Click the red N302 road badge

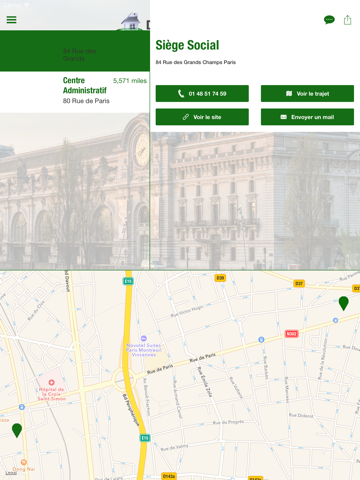pyautogui.click(x=291, y=334)
